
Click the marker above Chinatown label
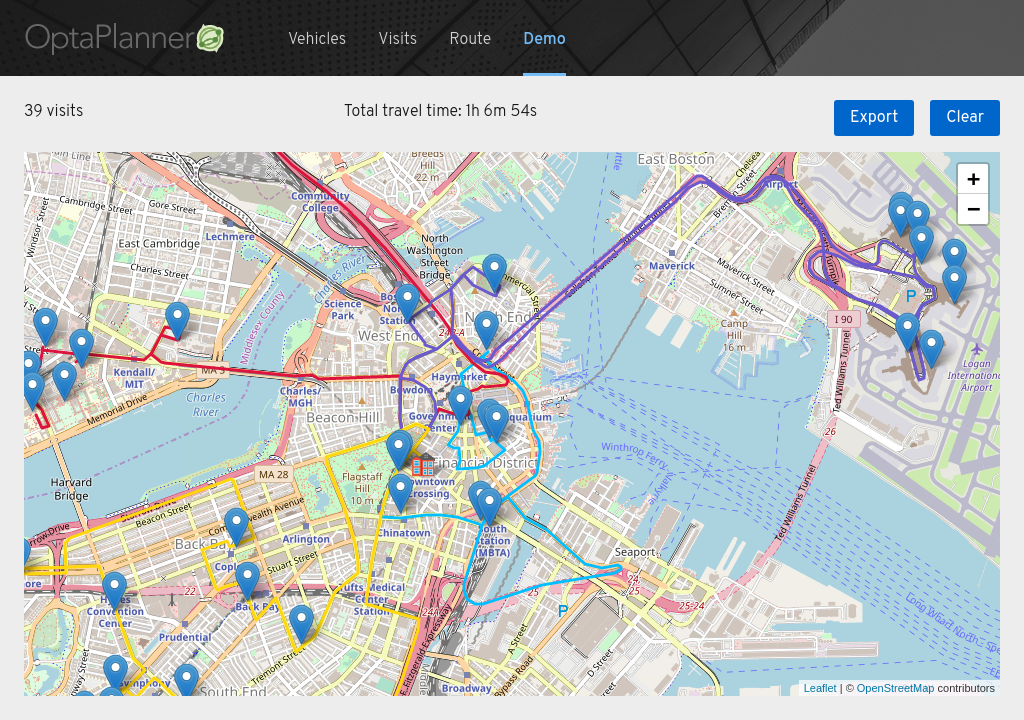click(400, 492)
